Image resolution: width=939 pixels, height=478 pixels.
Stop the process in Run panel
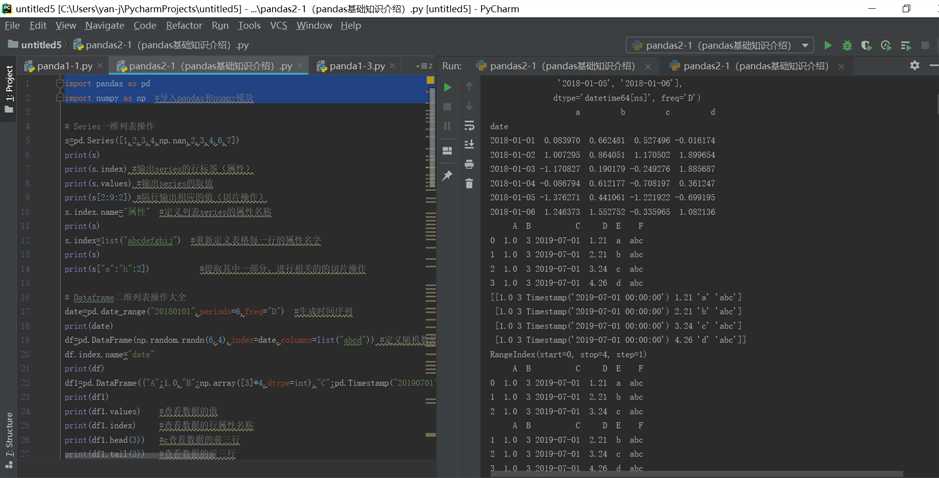click(447, 107)
